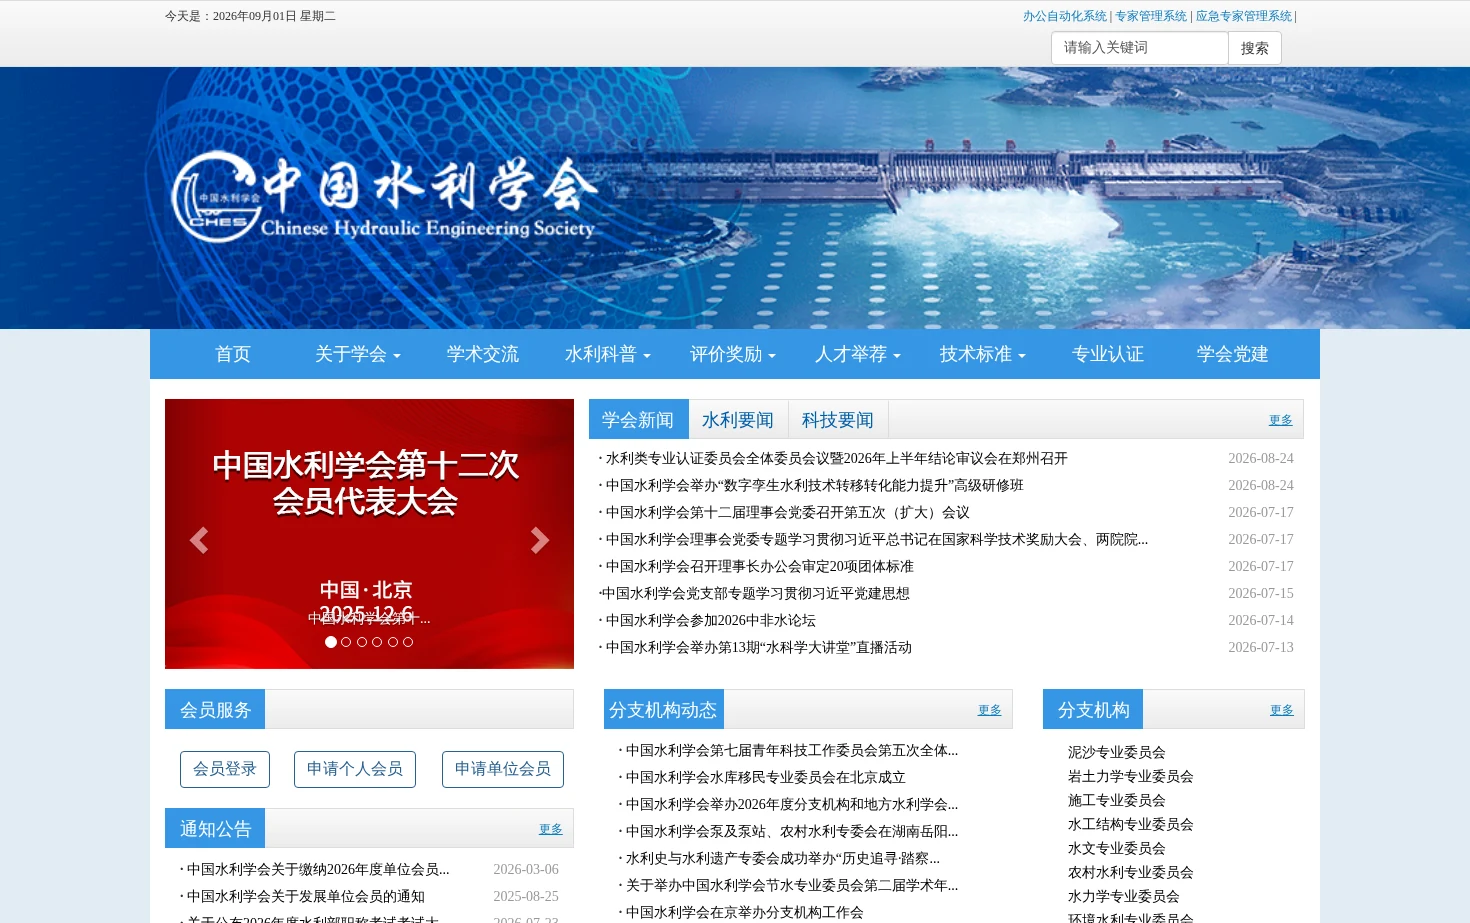Click the 申请单位会员 button

click(503, 769)
